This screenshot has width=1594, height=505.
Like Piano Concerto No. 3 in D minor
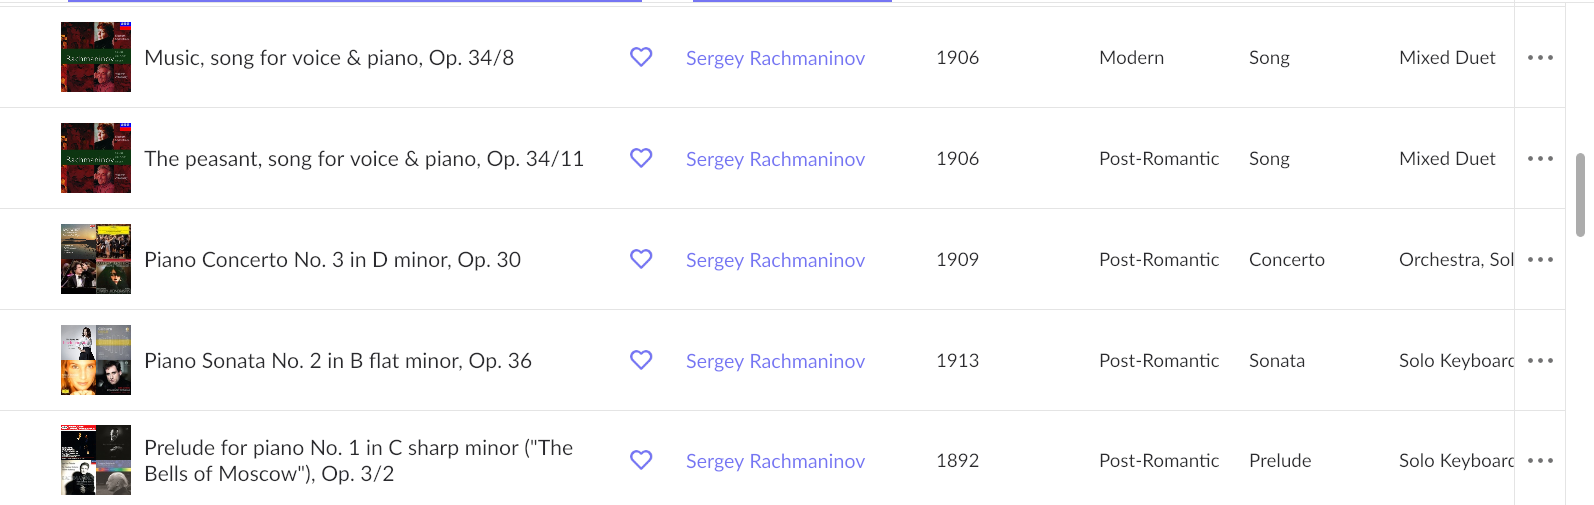point(641,259)
